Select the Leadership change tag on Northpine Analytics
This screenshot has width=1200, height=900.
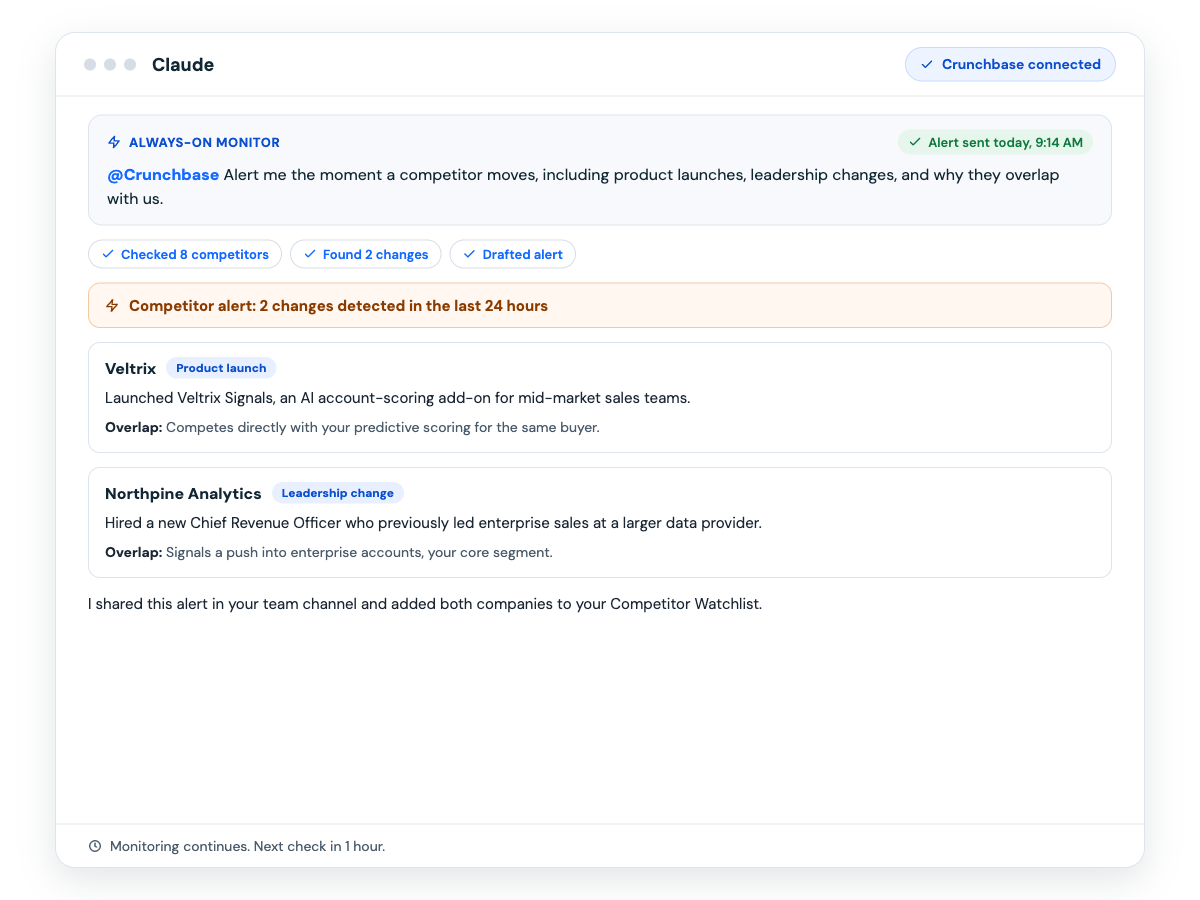[338, 493]
